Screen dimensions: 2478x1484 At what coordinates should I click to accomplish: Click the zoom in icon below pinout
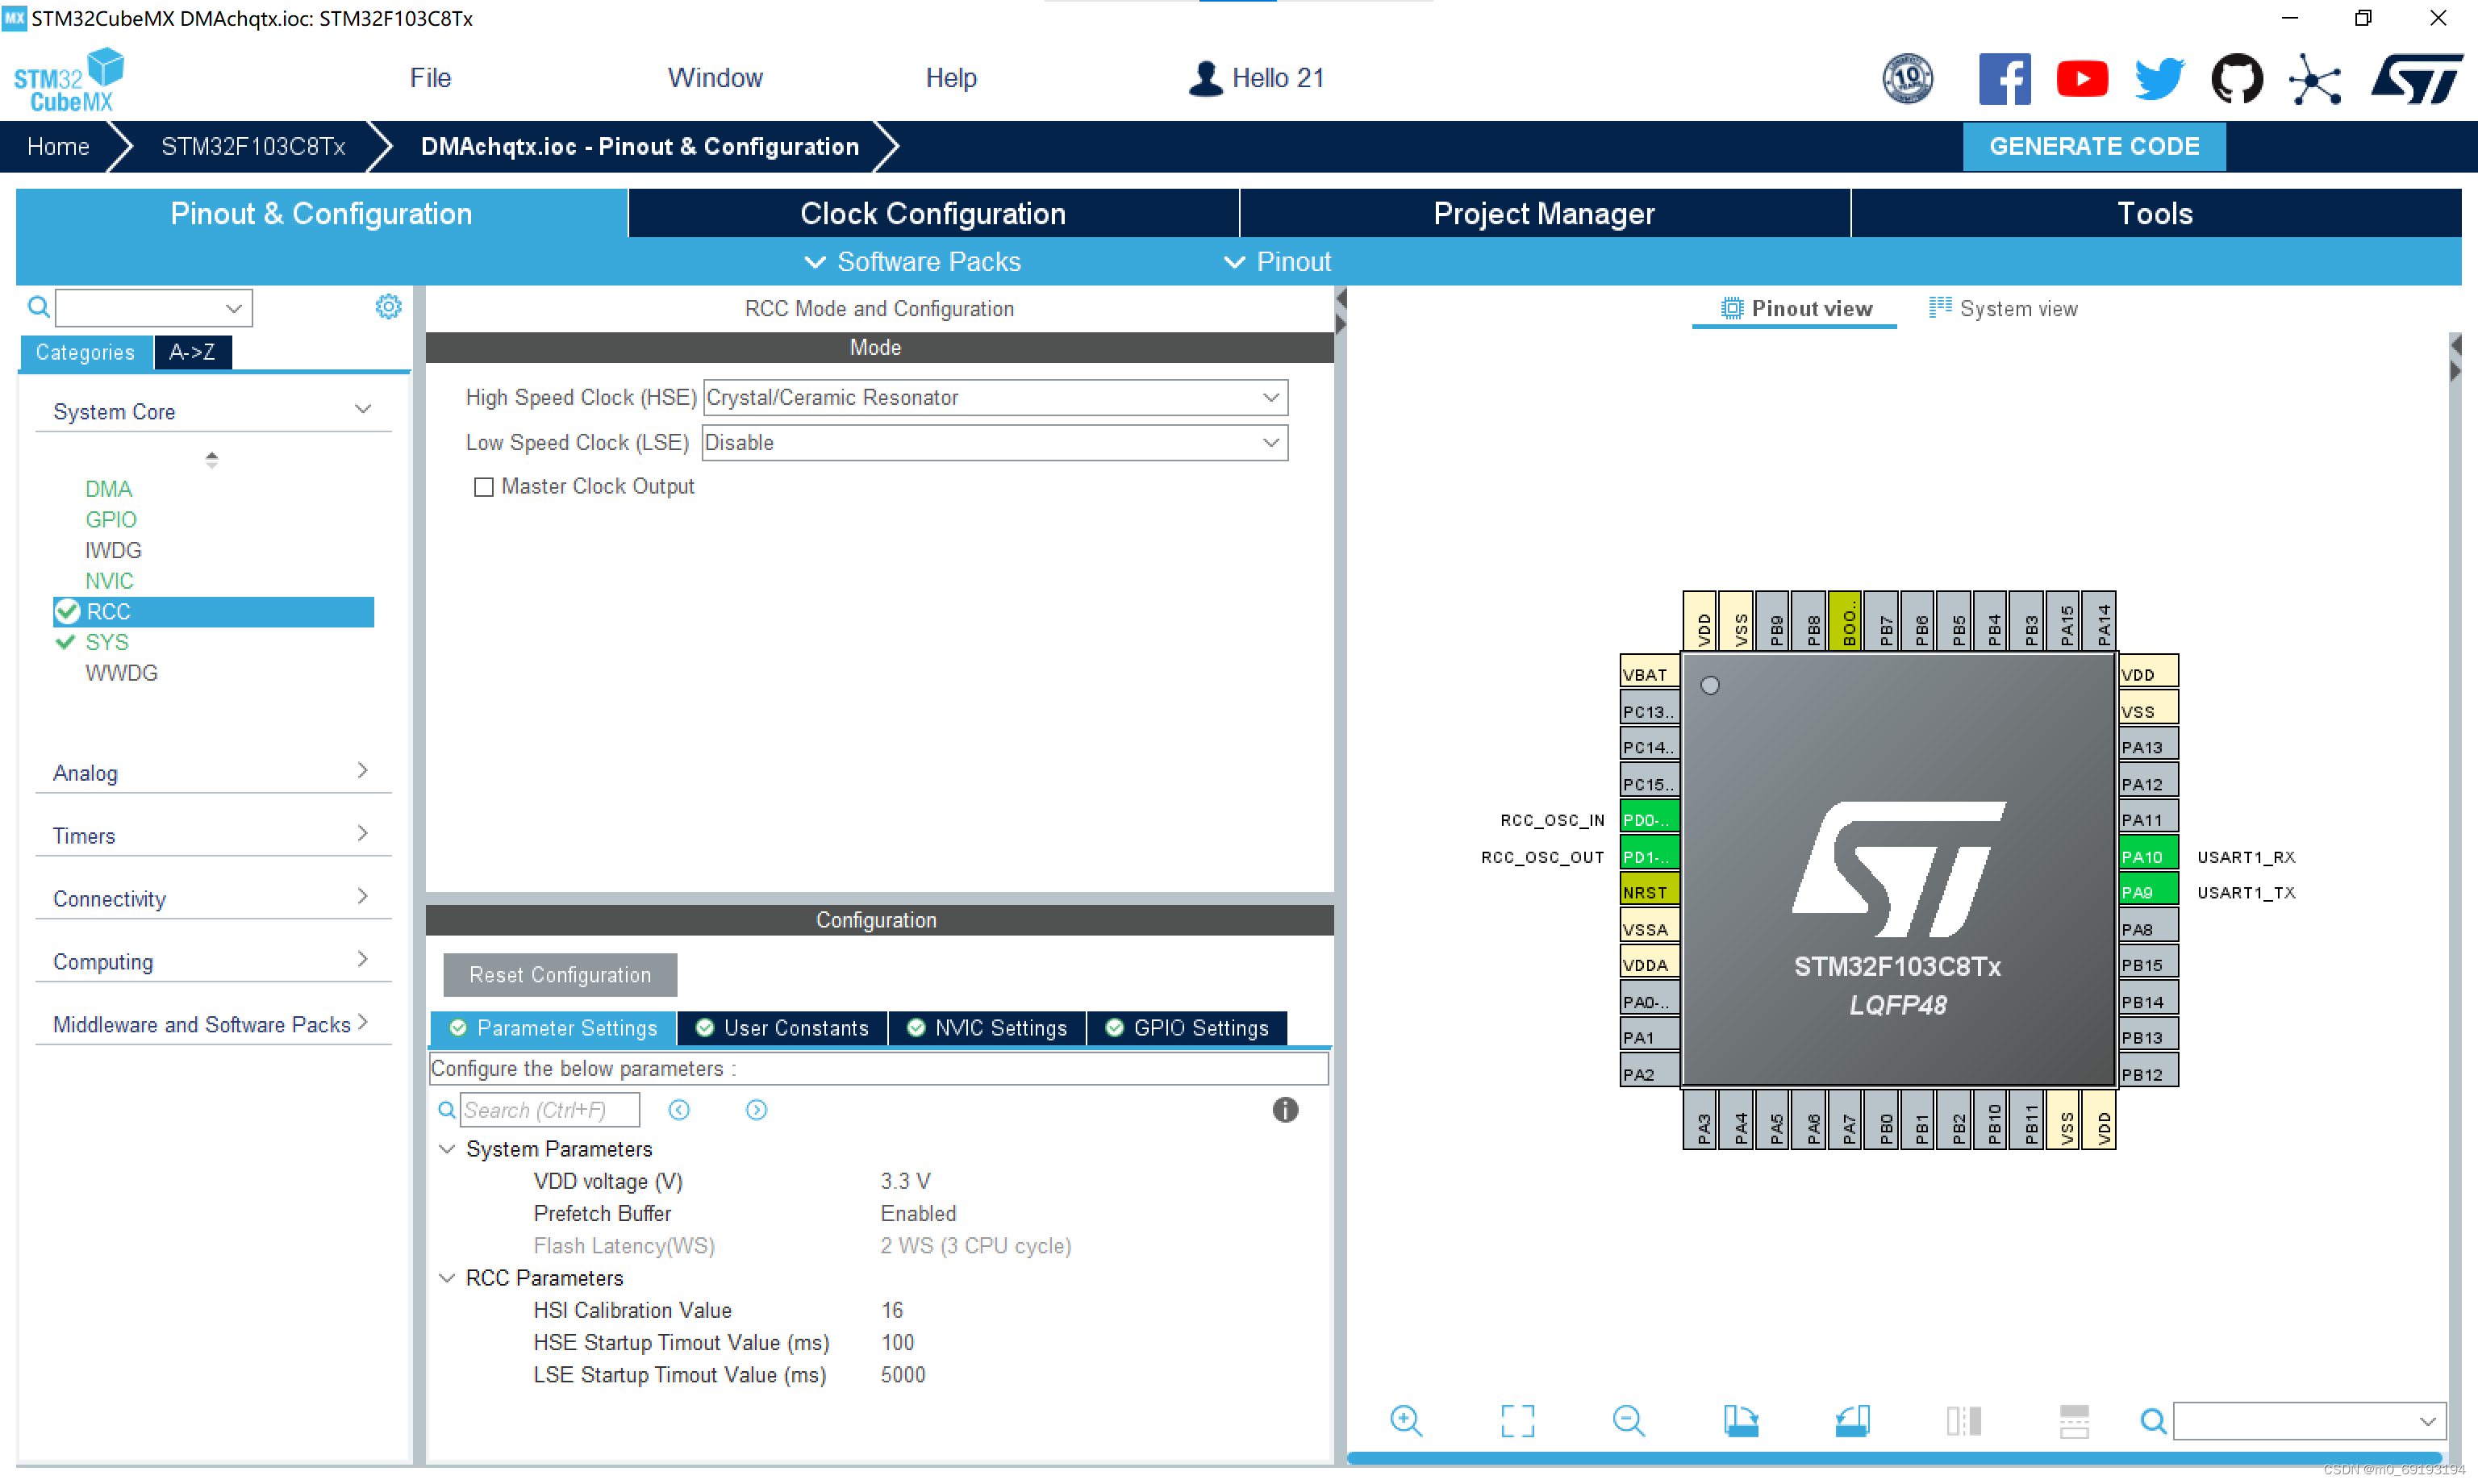pyautogui.click(x=1406, y=1421)
